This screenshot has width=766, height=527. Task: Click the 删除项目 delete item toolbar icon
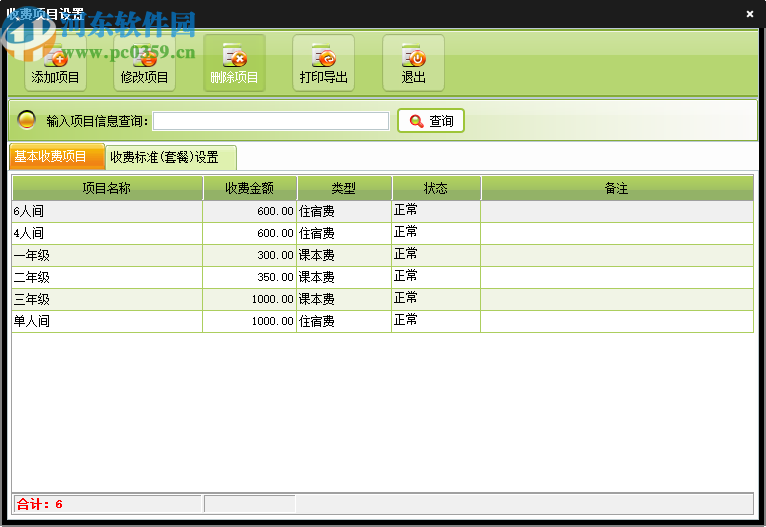tap(234, 63)
